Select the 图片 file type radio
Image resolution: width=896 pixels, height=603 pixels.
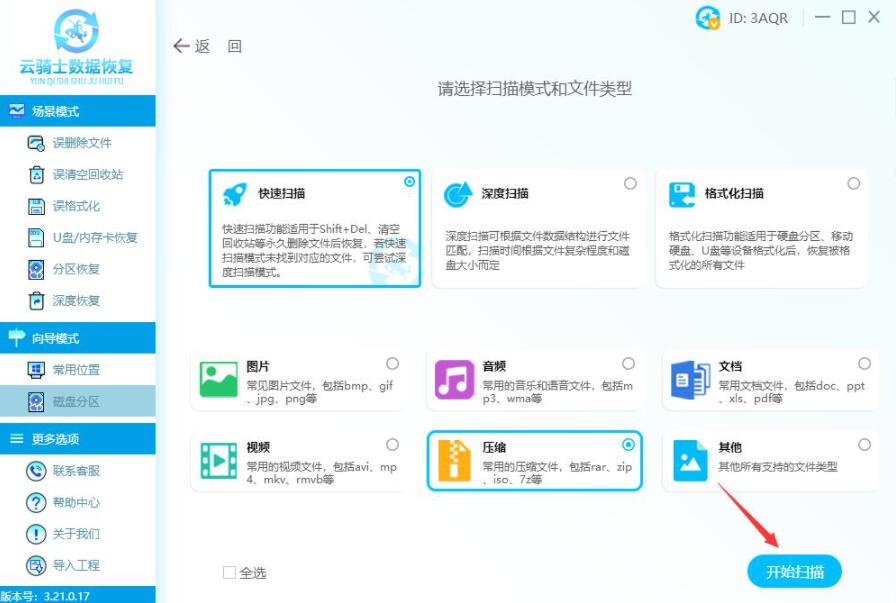pyautogui.click(x=393, y=364)
